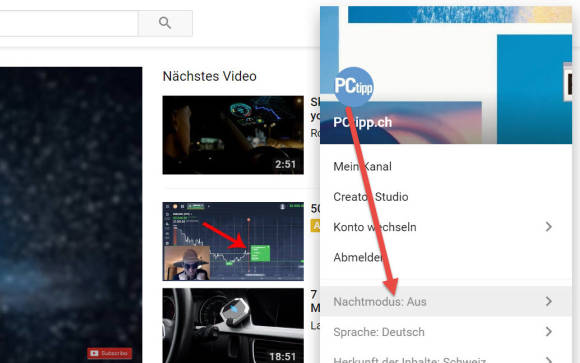This screenshot has height=363, width=580.
Task: Open Nachtmodus submenu via its chevron
Action: (549, 302)
